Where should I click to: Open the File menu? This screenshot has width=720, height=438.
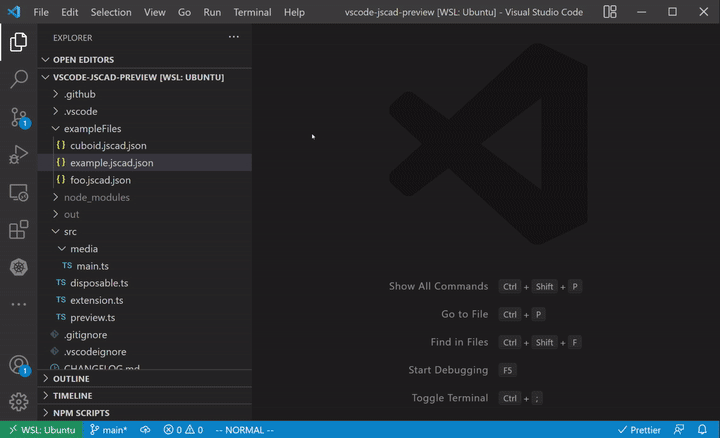[x=41, y=12]
